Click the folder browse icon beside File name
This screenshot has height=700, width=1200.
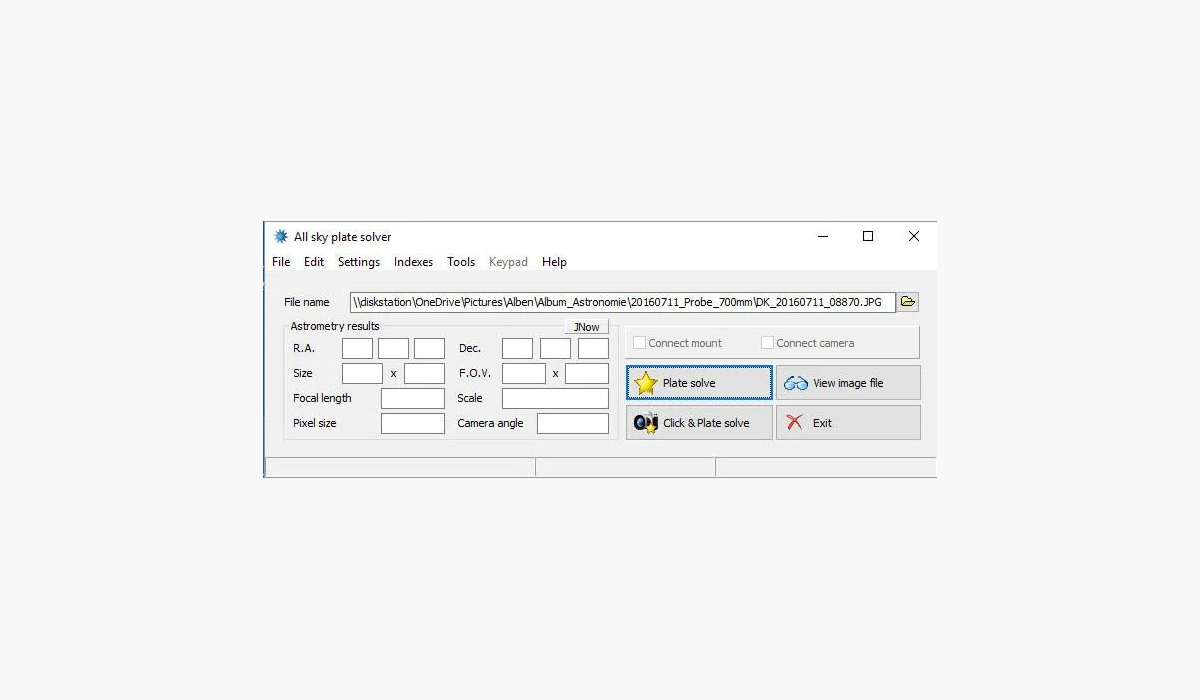907,302
